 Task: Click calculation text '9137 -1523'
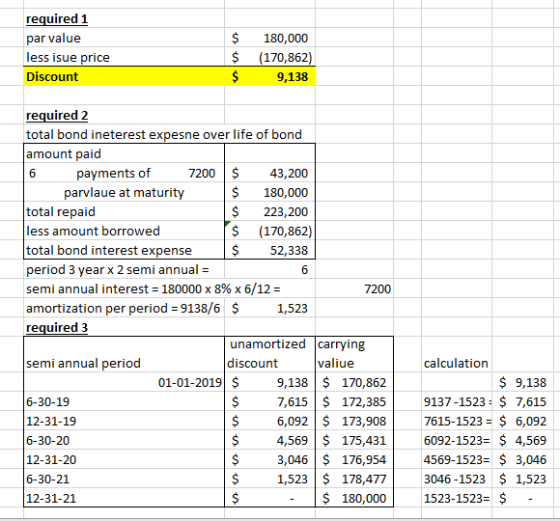(x=455, y=402)
